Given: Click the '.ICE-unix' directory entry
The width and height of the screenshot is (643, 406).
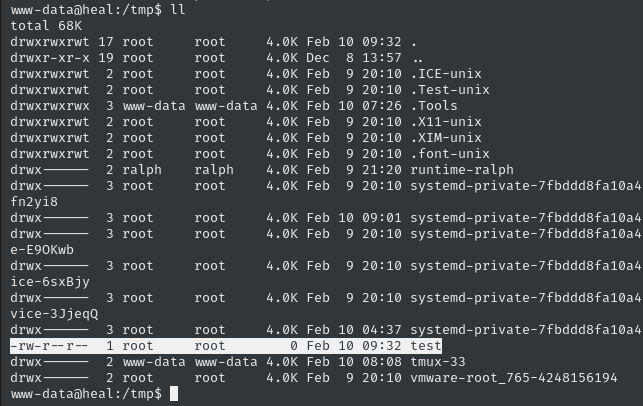Looking at the screenshot, I should click(x=446, y=74).
